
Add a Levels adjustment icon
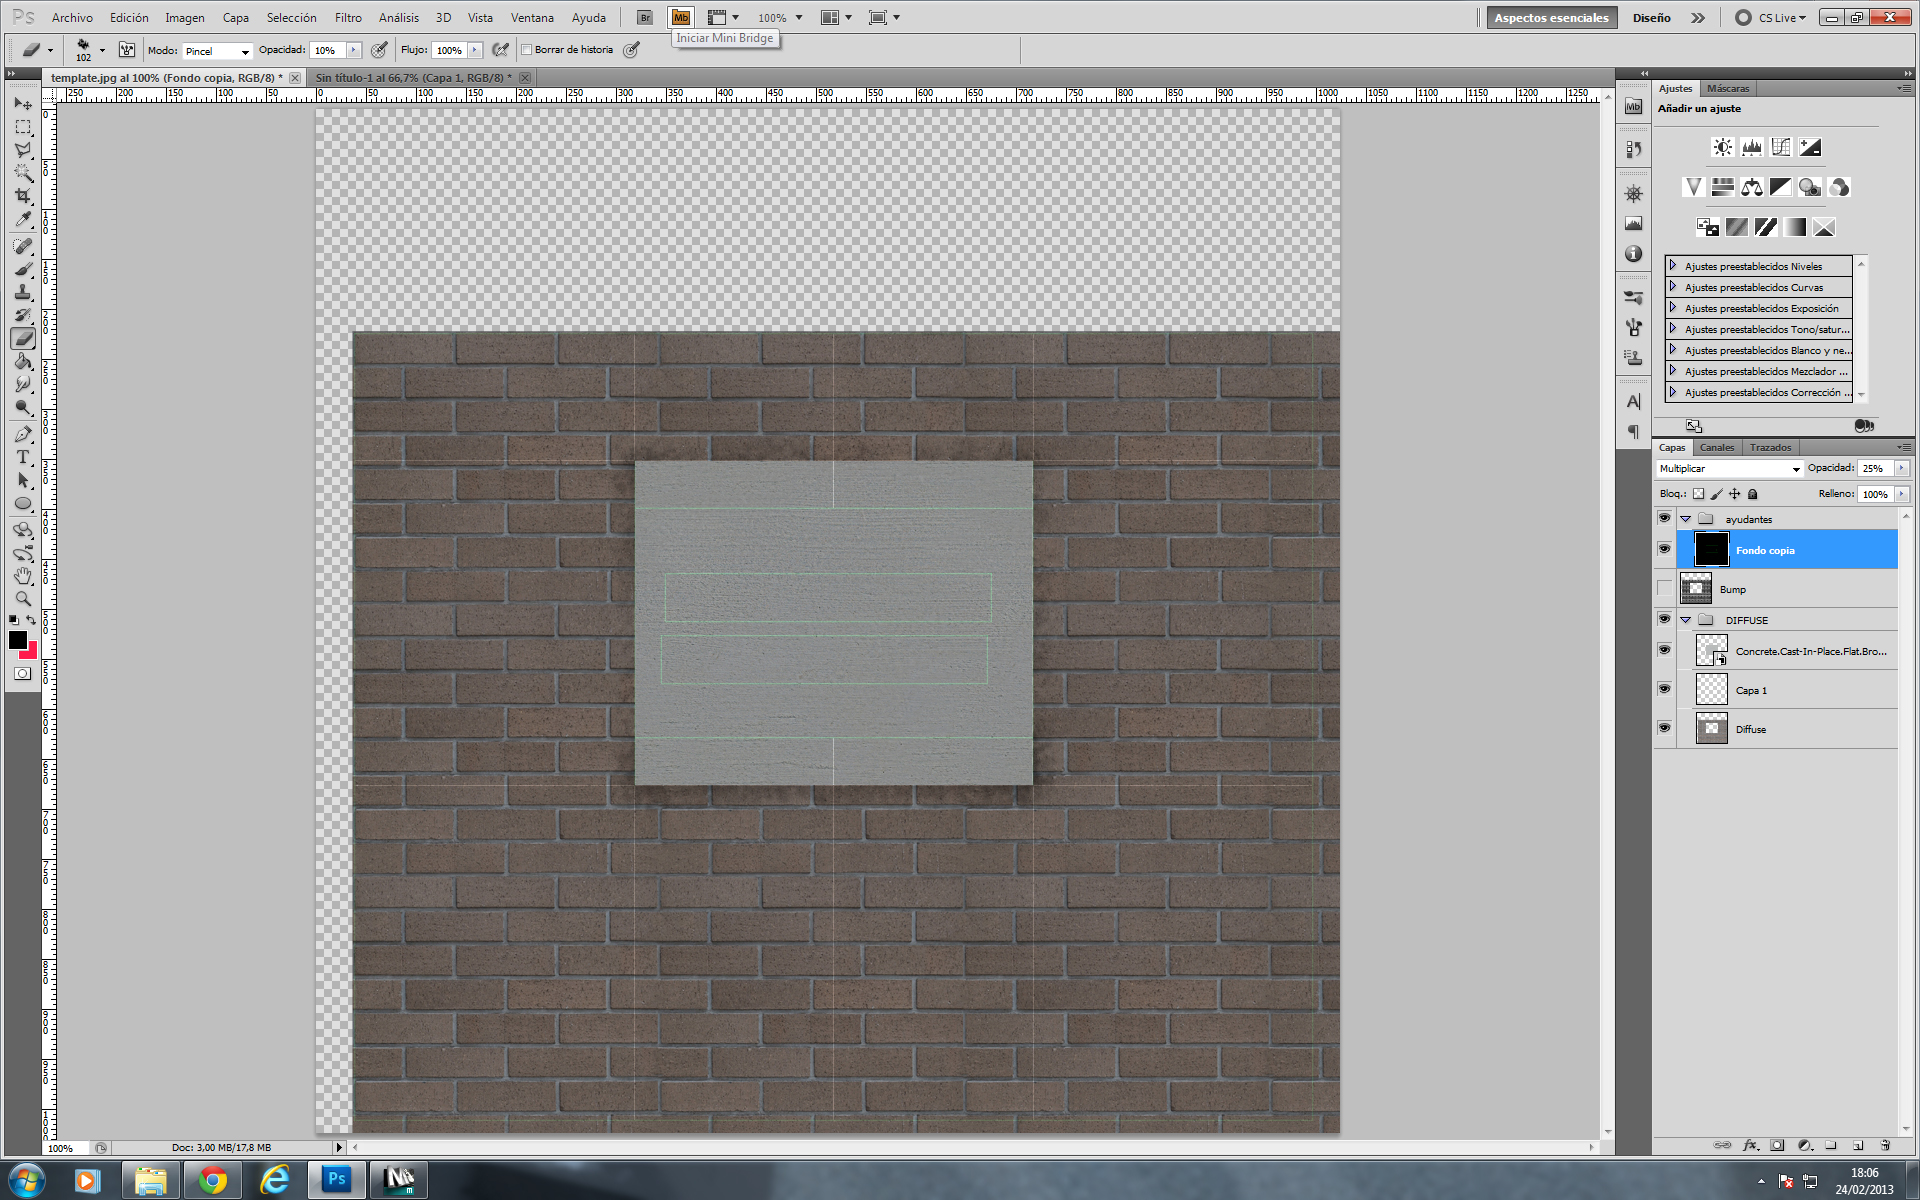[1751, 147]
